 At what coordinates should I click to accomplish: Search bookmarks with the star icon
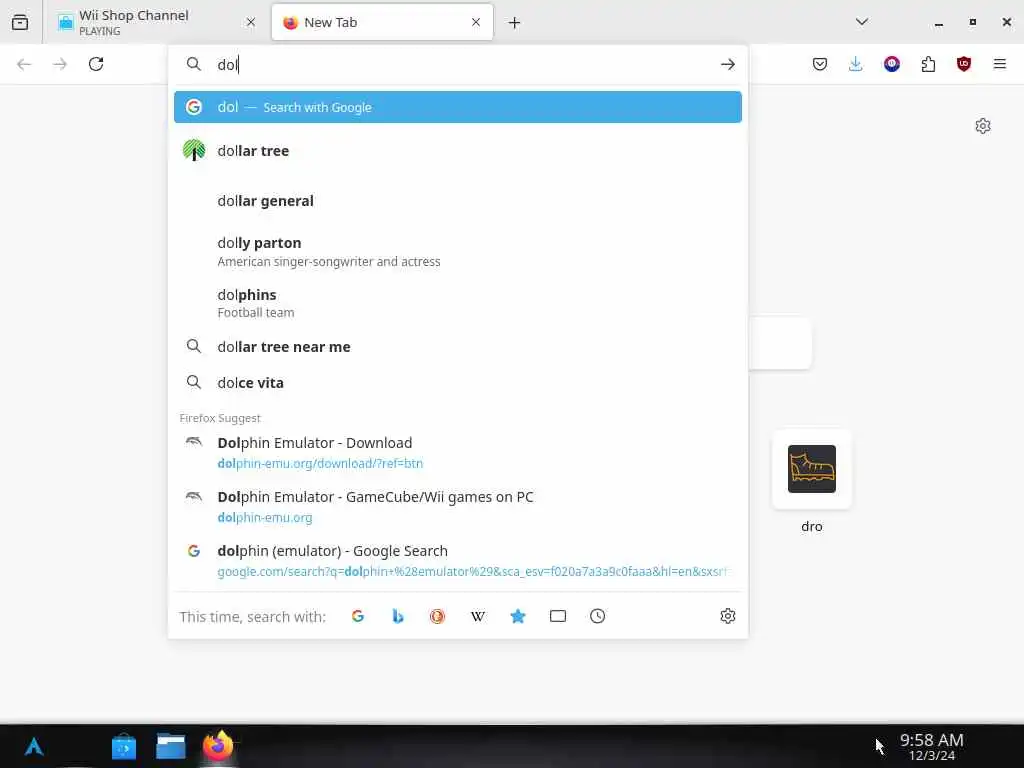tap(518, 616)
